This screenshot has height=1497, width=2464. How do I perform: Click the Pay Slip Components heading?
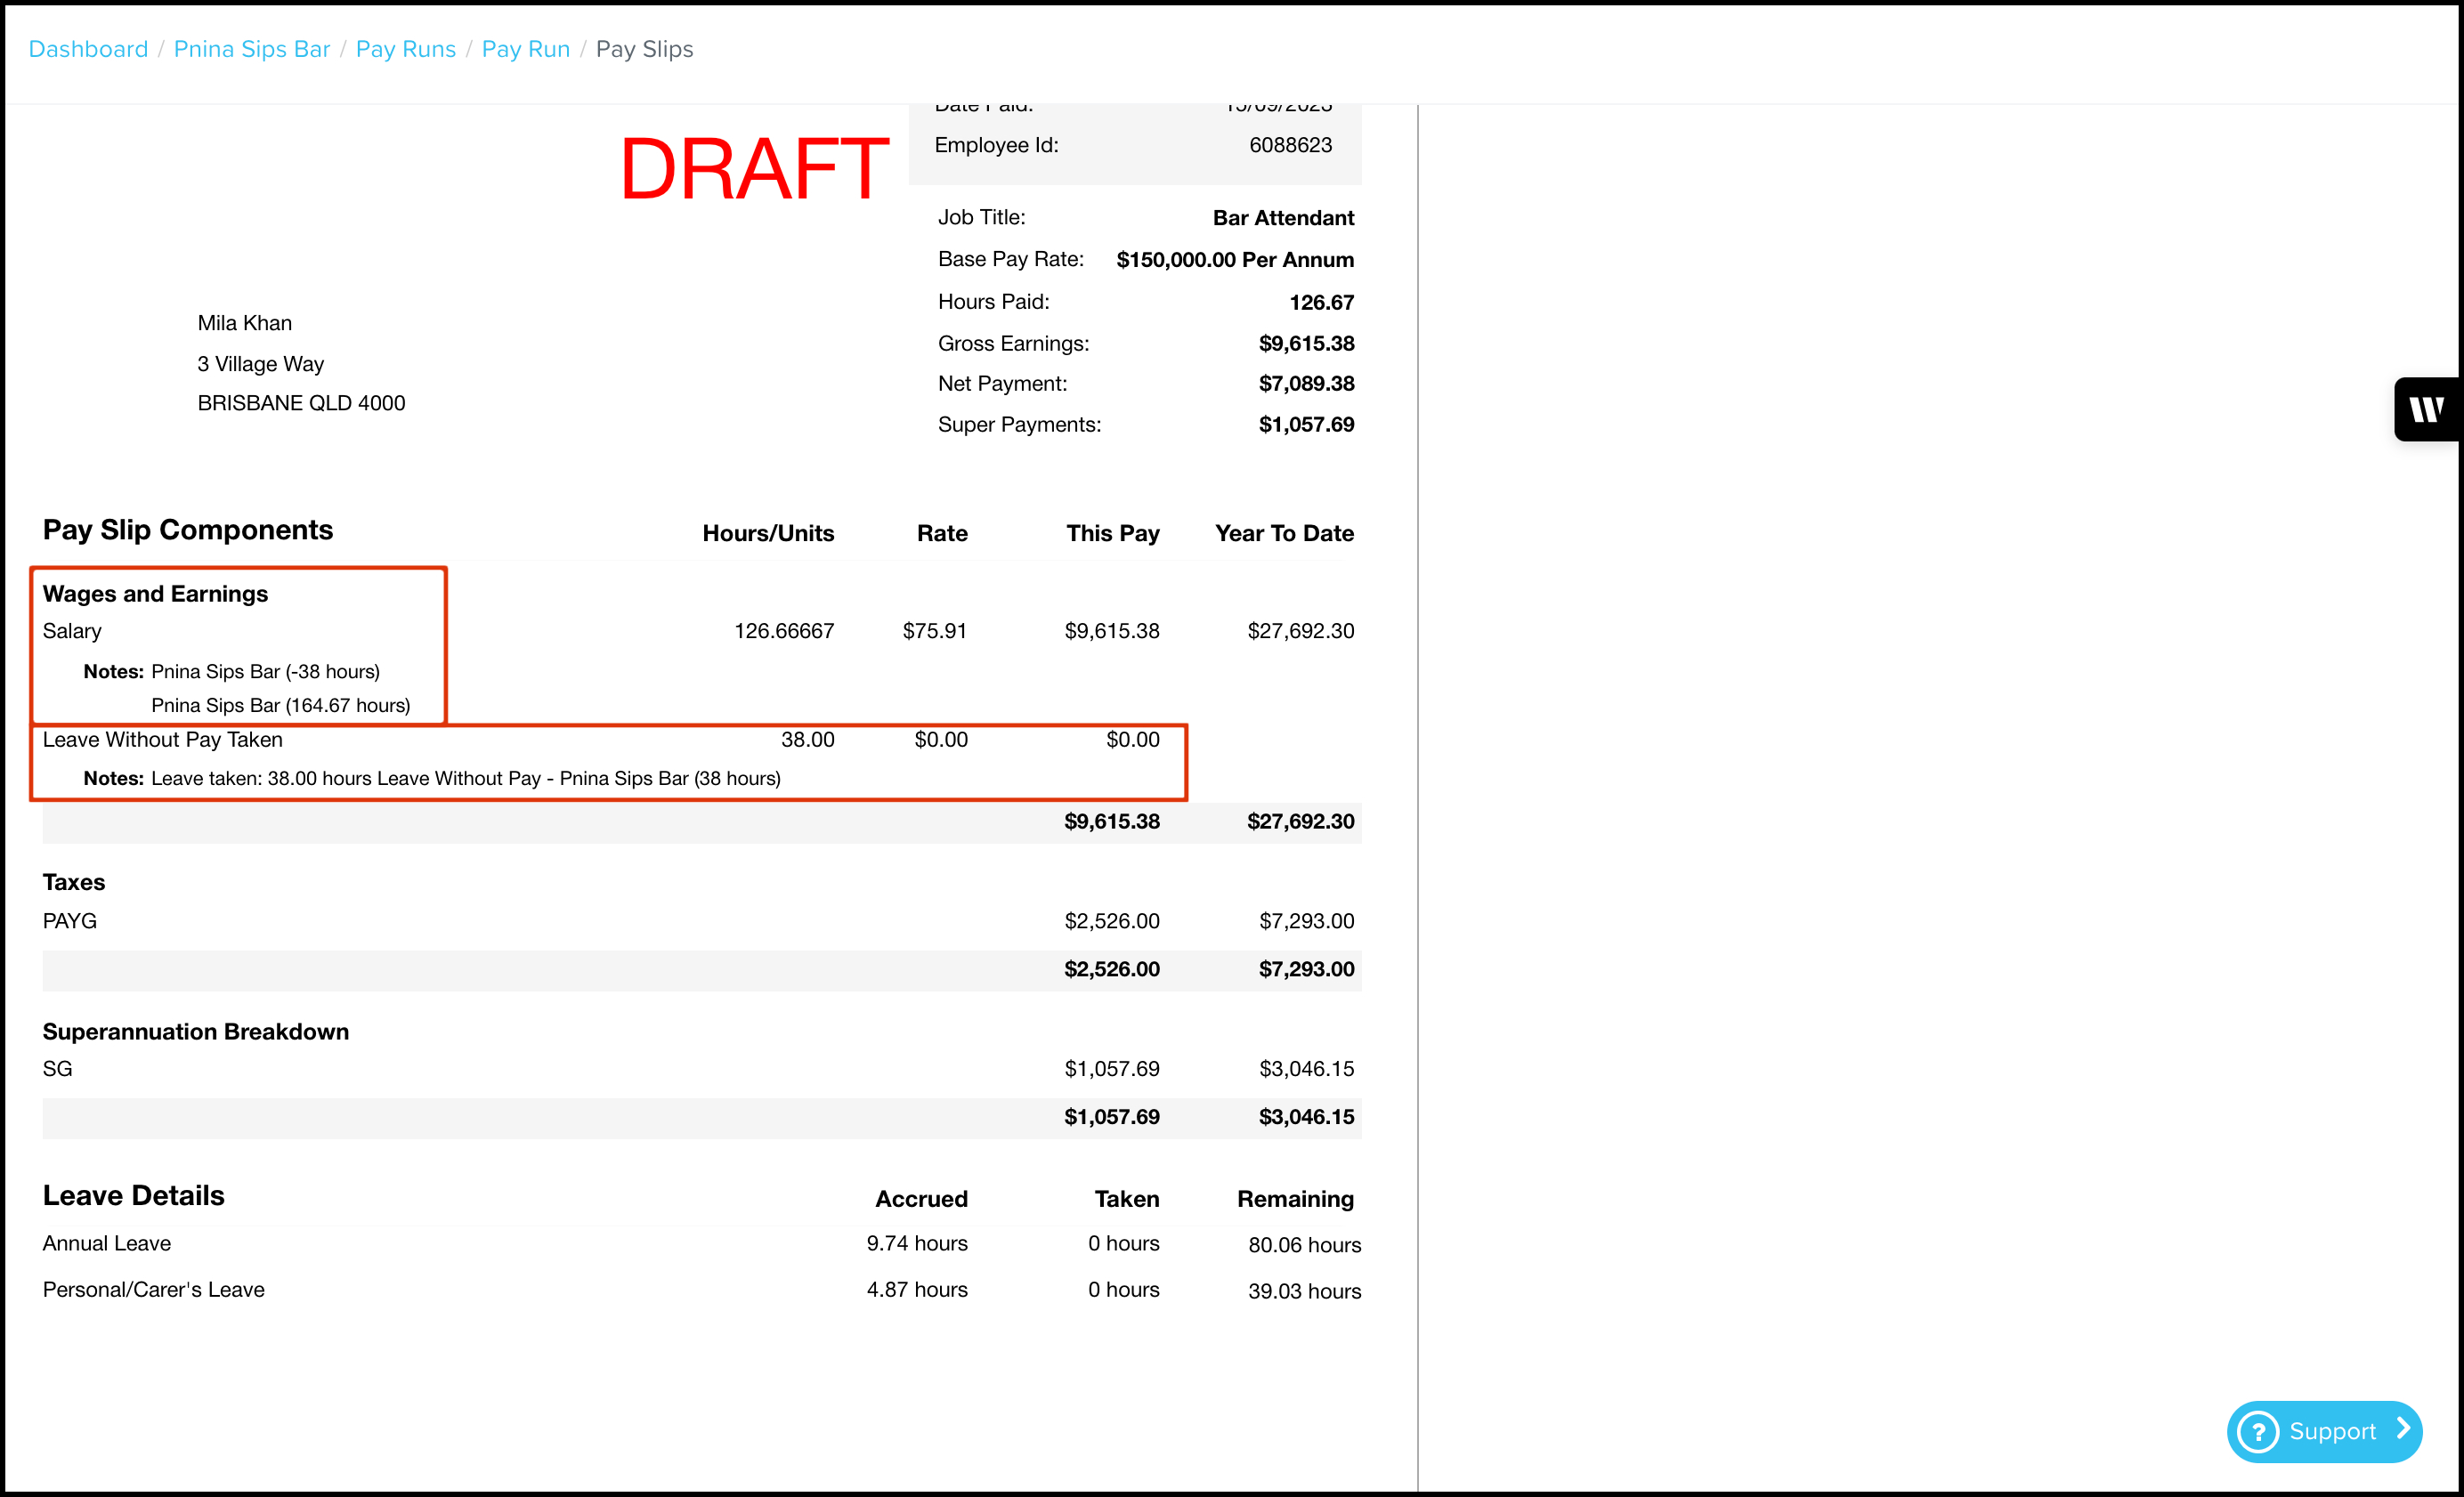[187, 530]
